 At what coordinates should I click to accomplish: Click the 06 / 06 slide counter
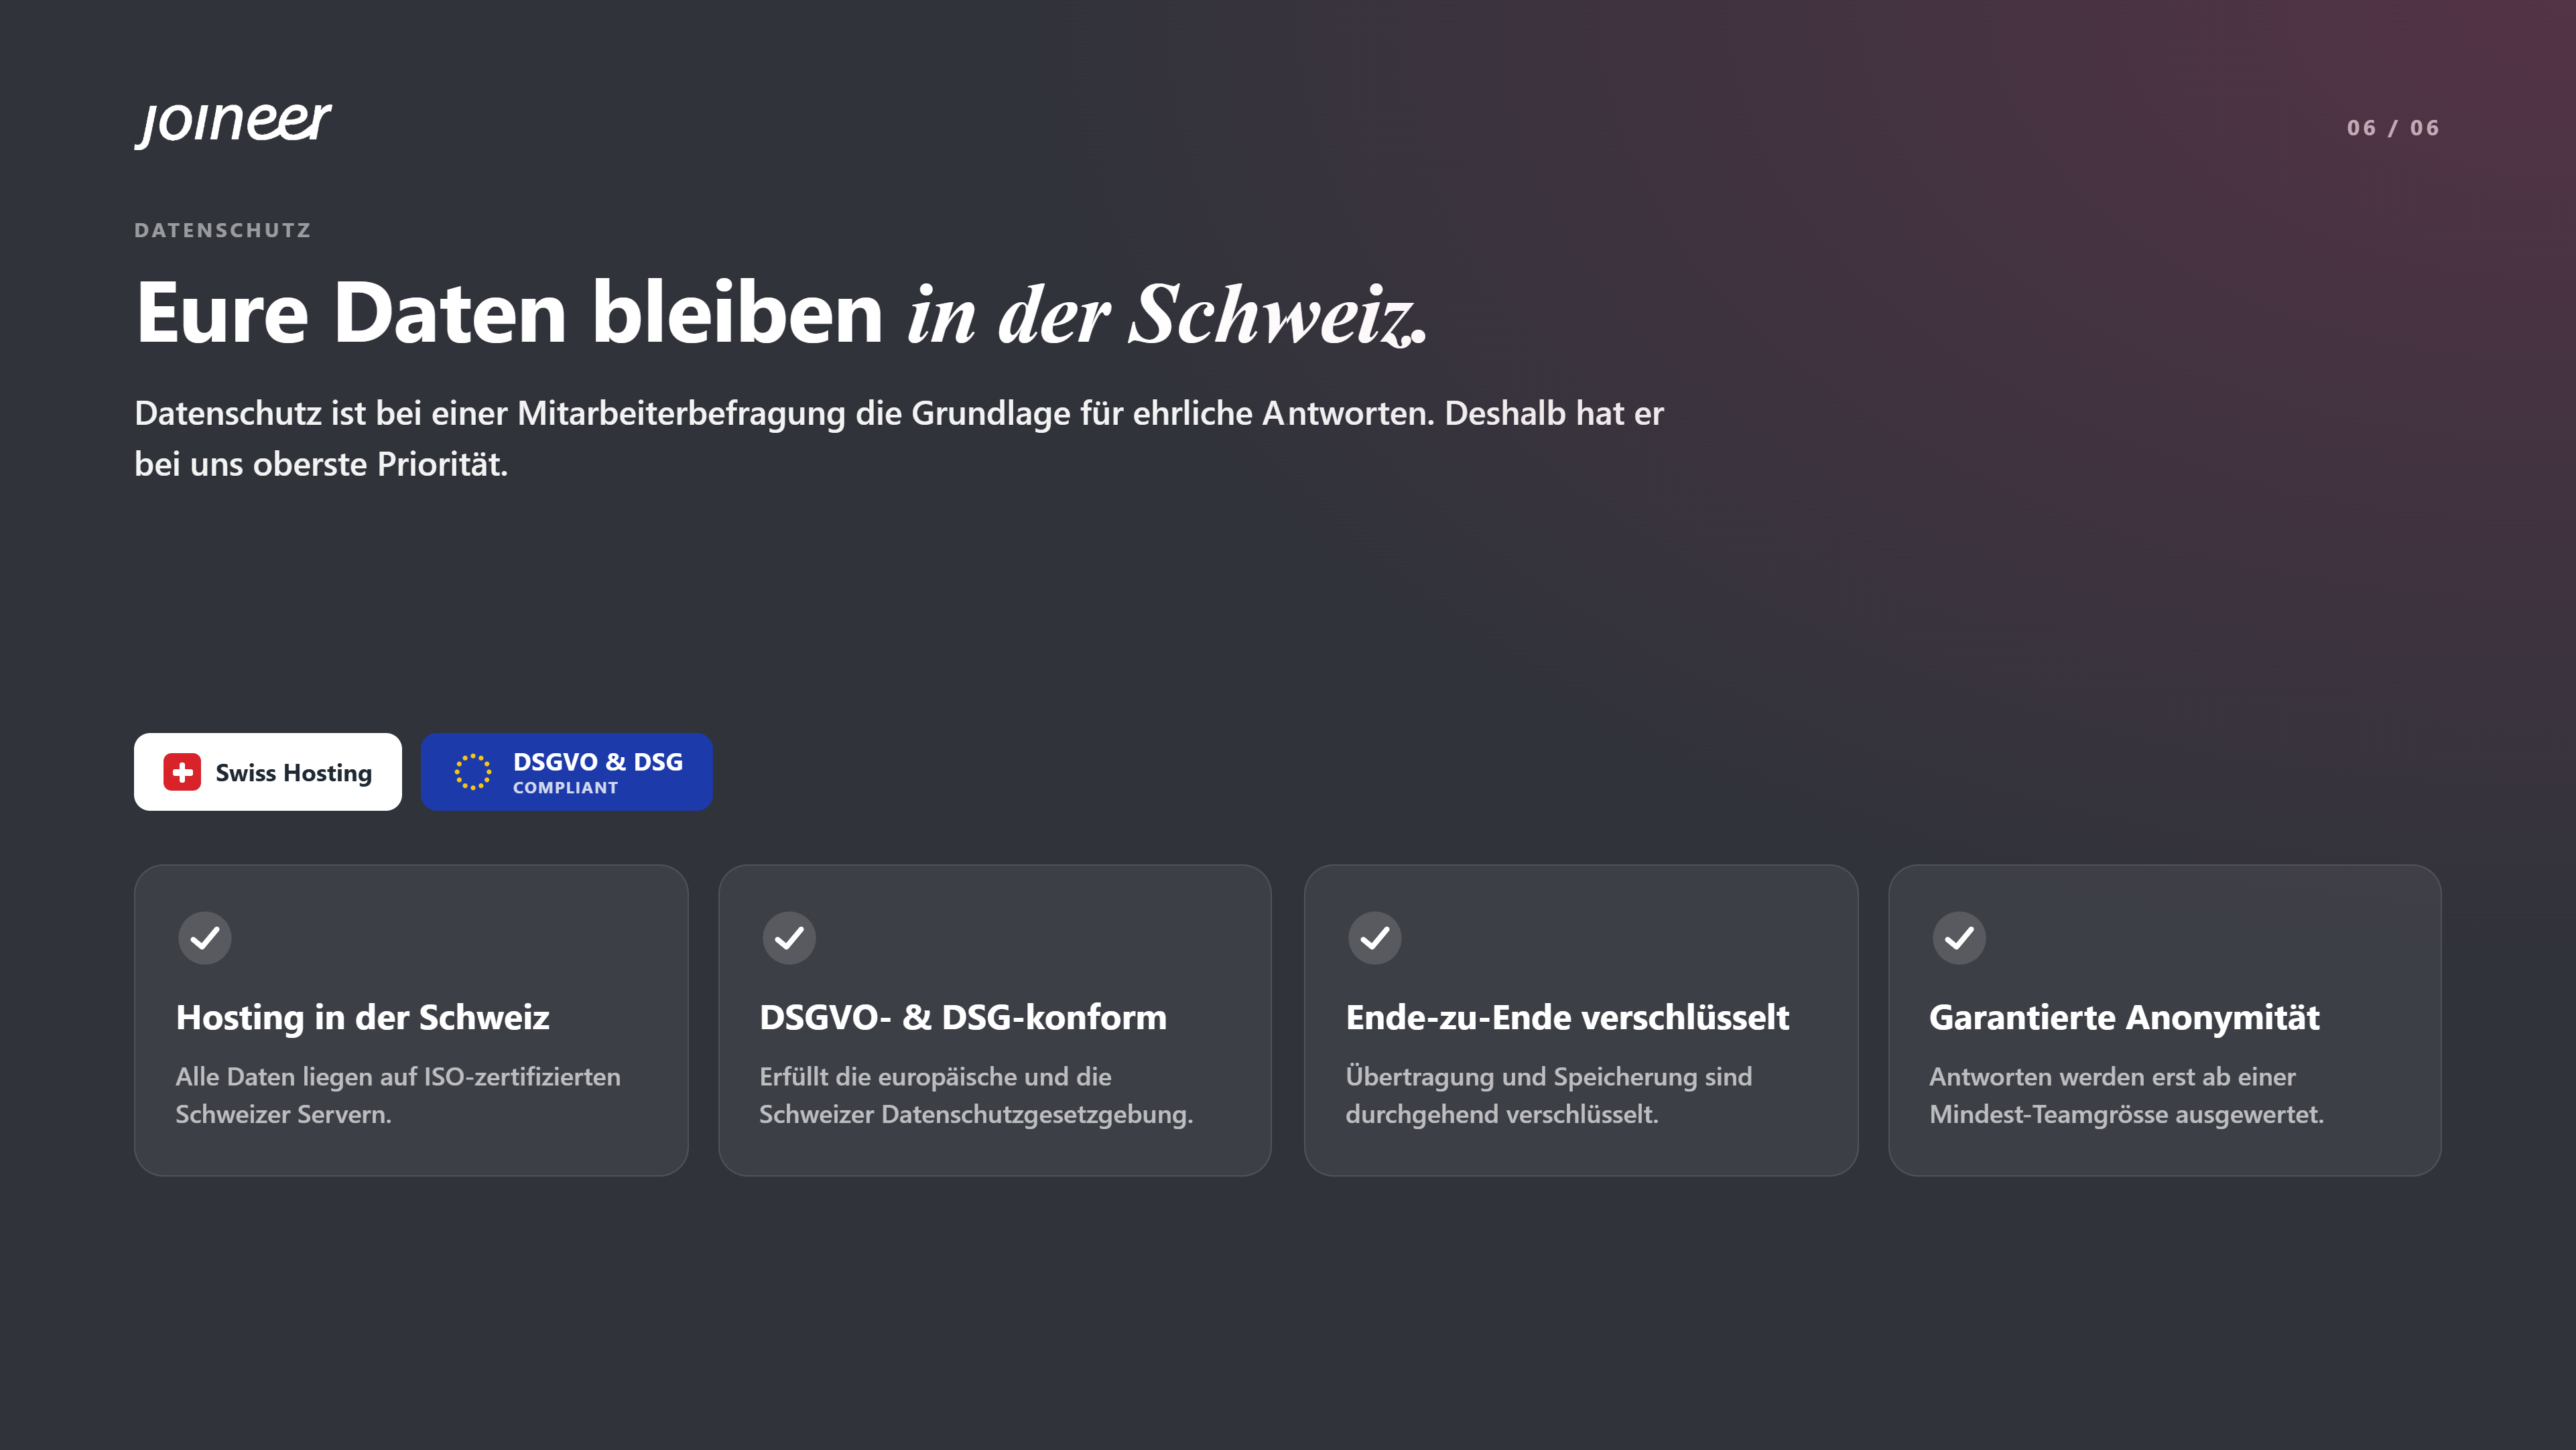[2393, 128]
